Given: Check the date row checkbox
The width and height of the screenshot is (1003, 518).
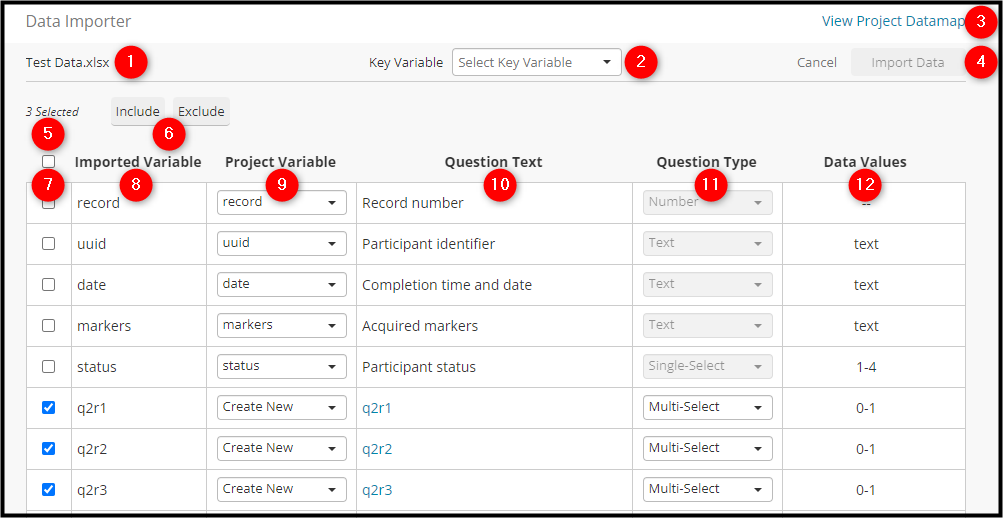Looking at the screenshot, I should point(49,285).
